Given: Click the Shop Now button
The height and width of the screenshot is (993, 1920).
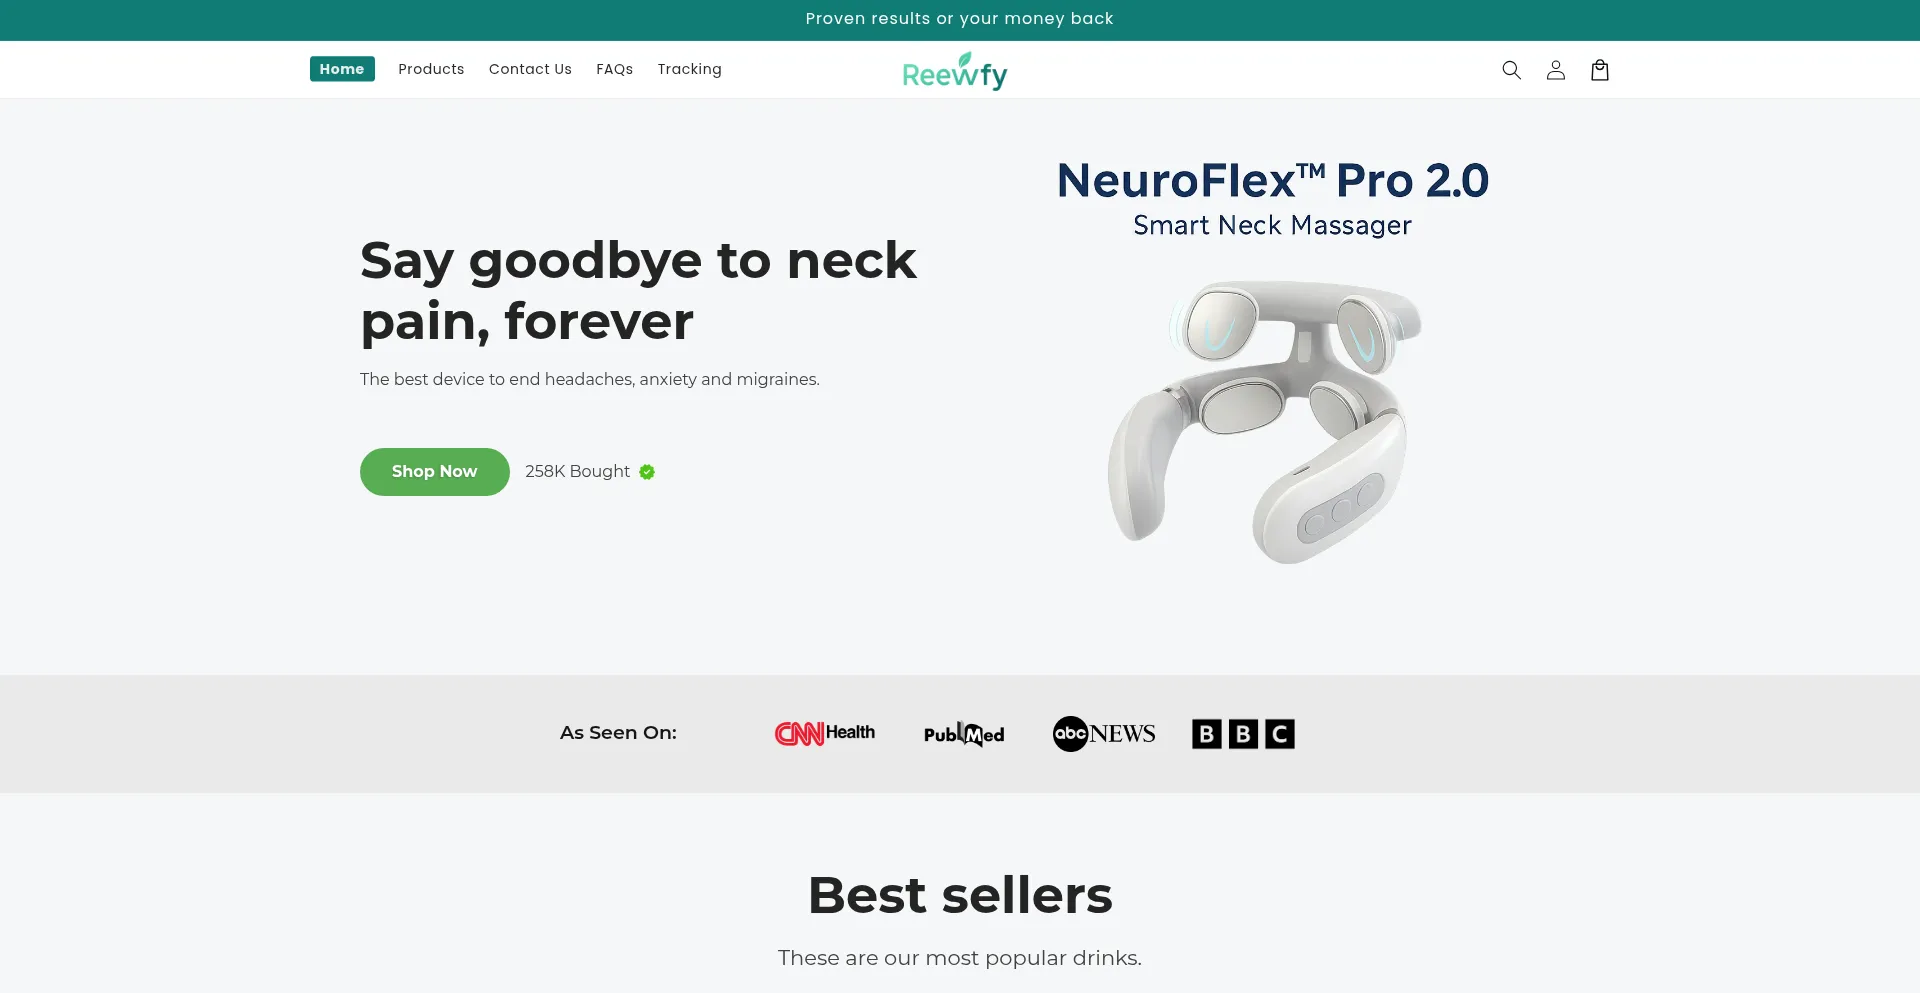Looking at the screenshot, I should pyautogui.click(x=435, y=472).
